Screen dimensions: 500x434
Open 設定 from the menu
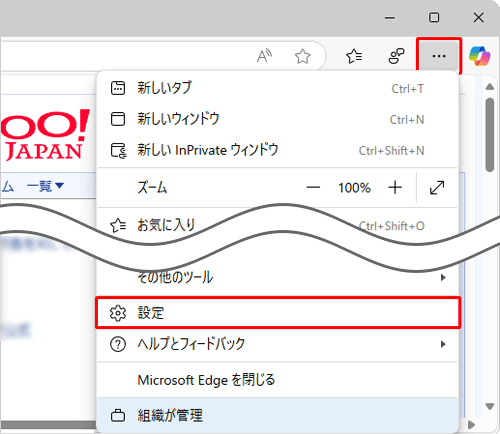278,313
